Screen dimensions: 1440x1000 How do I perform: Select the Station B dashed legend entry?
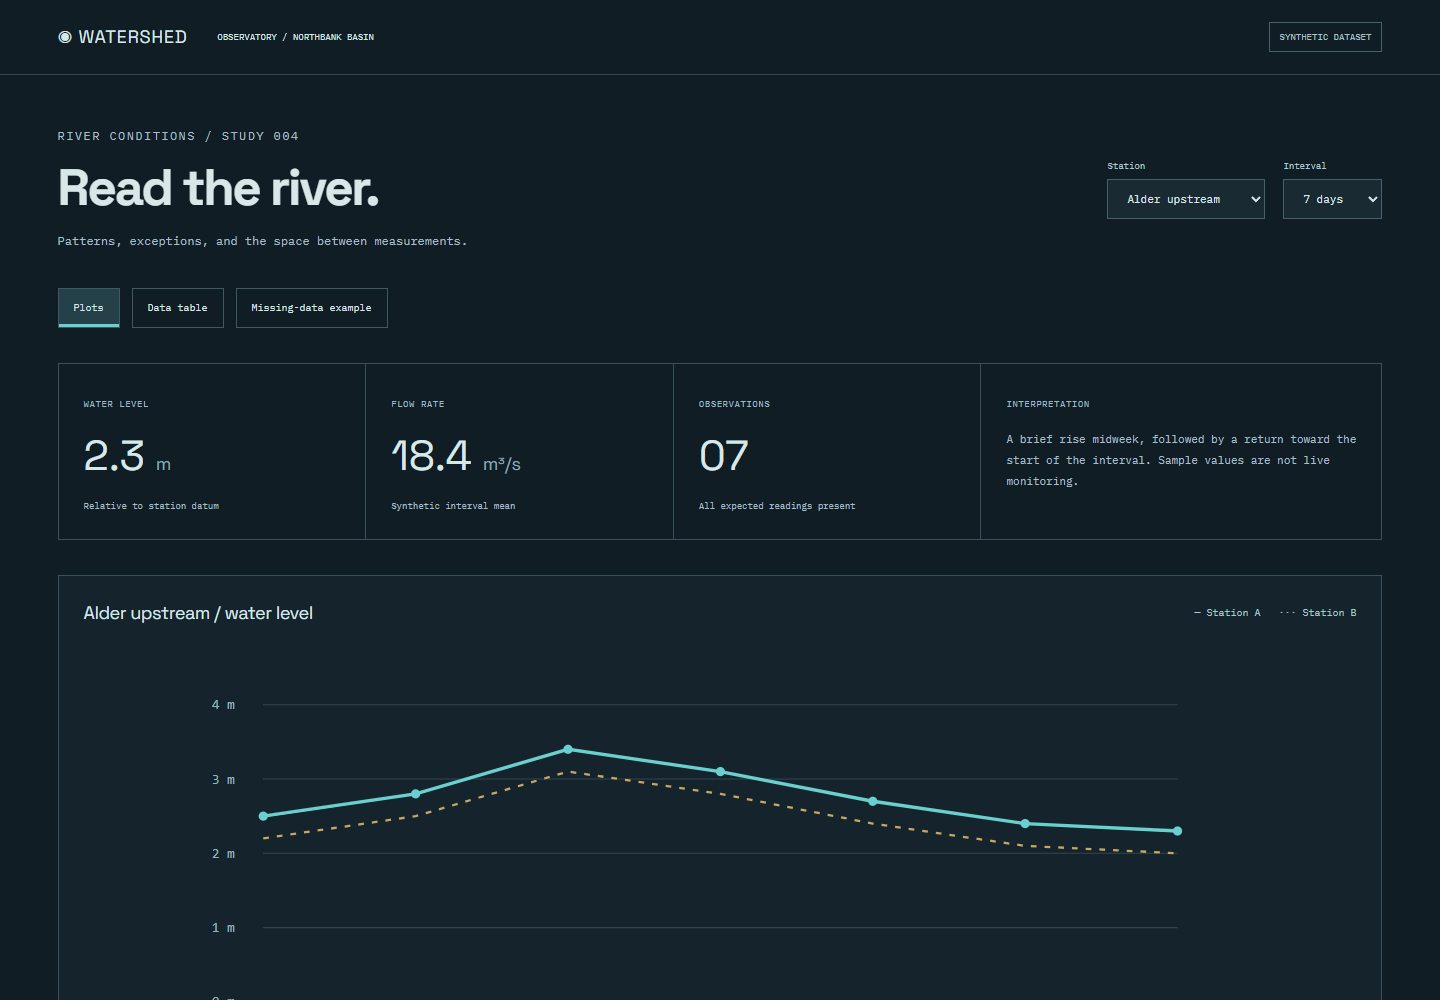[x=1318, y=613]
